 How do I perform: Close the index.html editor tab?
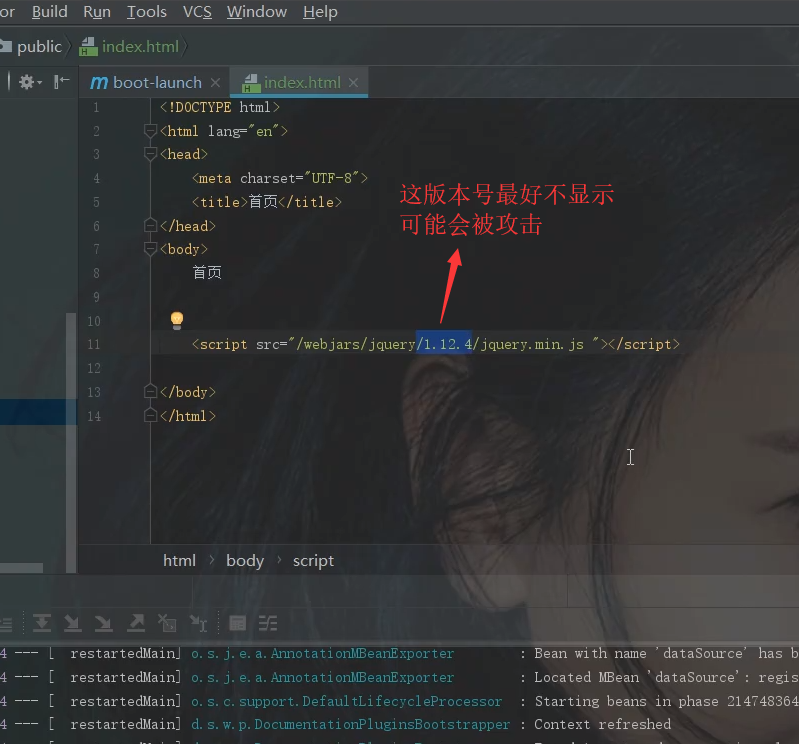(x=354, y=83)
